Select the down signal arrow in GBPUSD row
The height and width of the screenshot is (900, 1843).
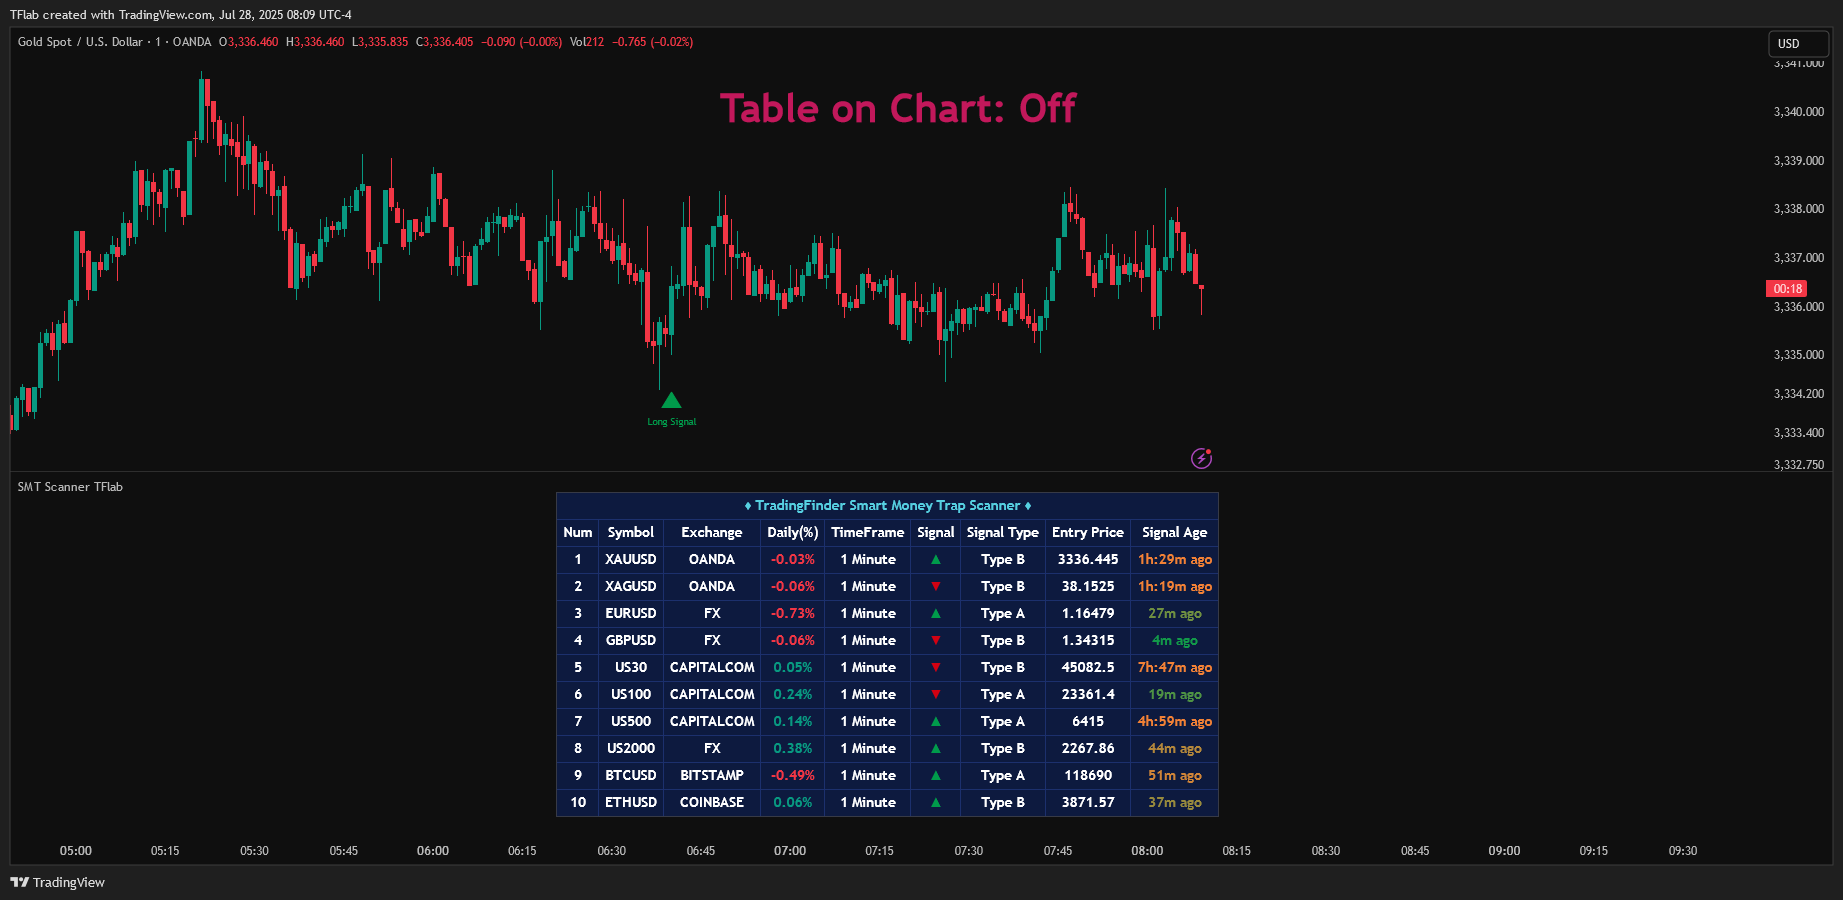[x=936, y=641]
